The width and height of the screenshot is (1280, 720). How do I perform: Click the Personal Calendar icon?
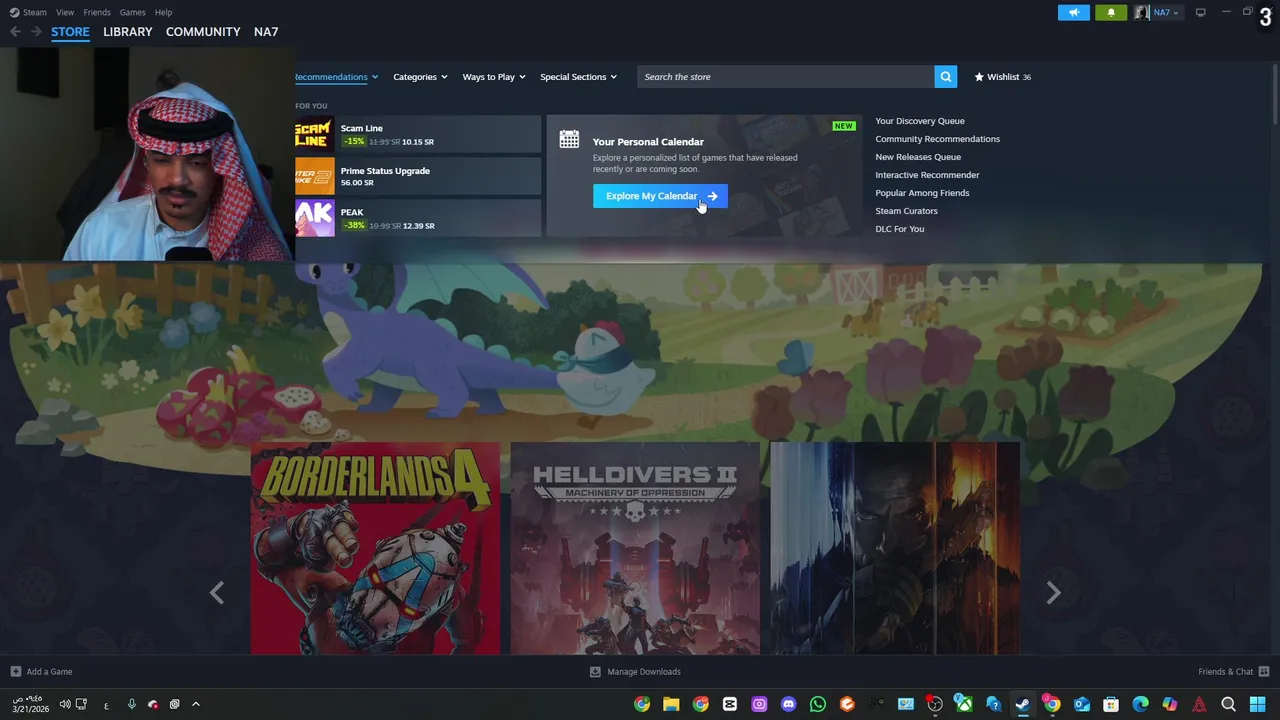pos(569,140)
